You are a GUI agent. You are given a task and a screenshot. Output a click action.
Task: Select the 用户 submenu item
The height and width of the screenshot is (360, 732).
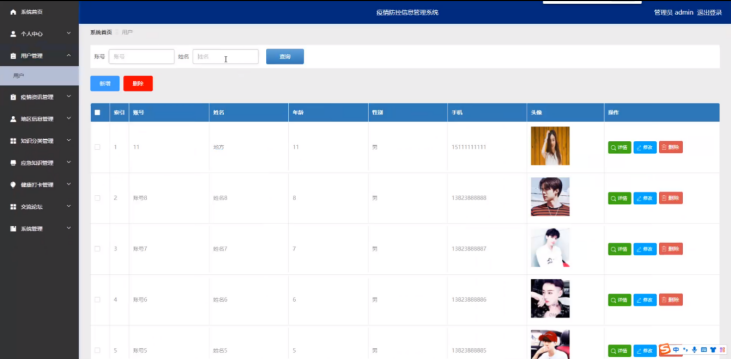(39, 76)
